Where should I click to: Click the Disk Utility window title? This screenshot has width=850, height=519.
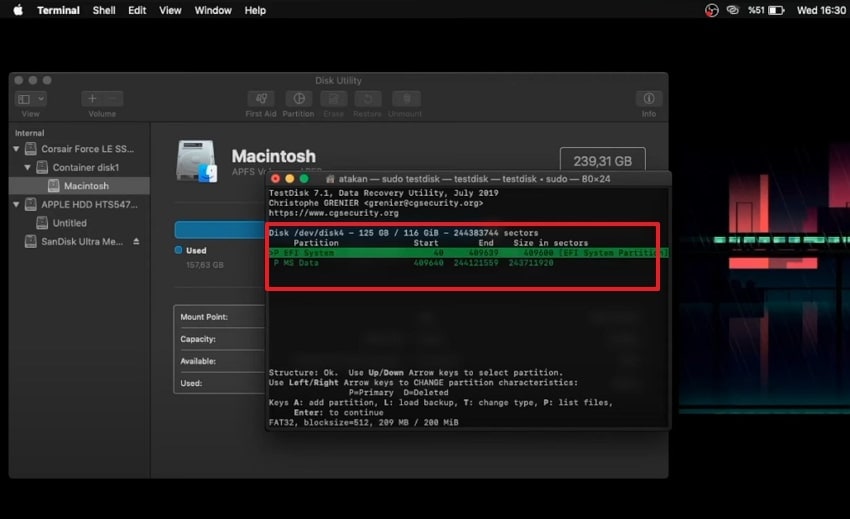point(338,80)
